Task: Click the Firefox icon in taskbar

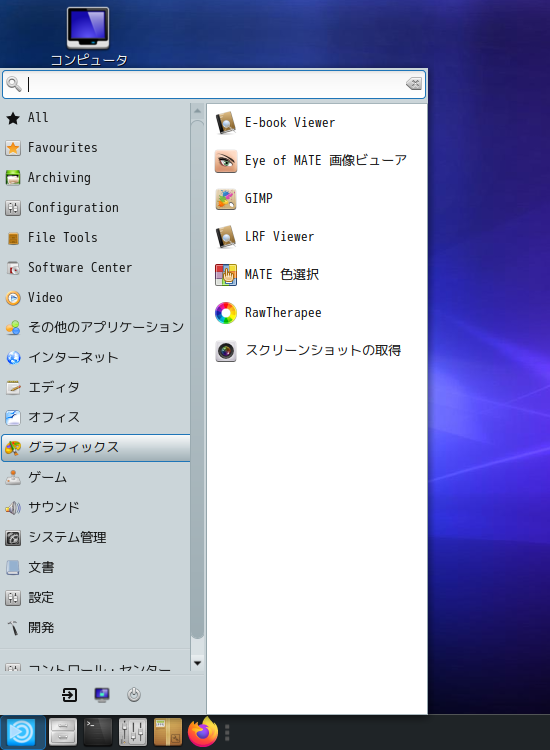Action: click(203, 732)
